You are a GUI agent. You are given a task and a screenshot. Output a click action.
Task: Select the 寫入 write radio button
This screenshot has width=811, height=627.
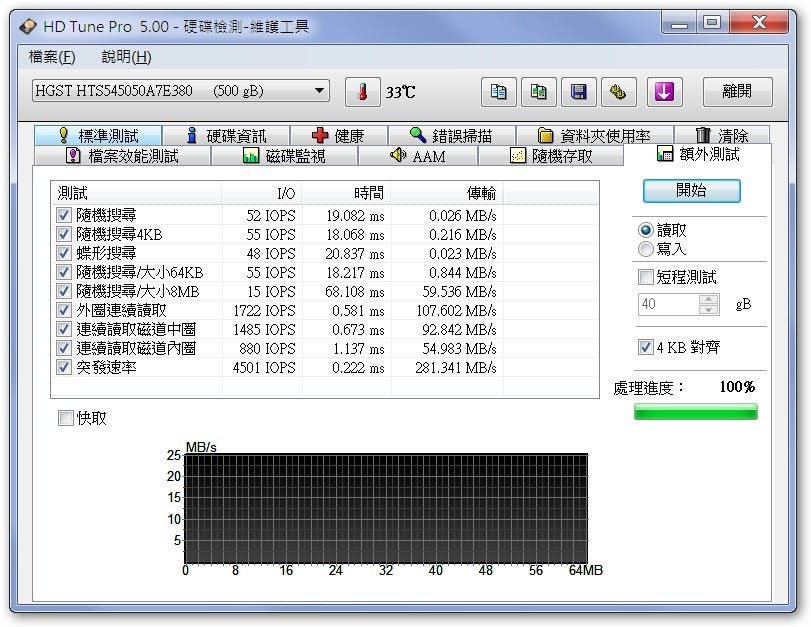coord(646,249)
